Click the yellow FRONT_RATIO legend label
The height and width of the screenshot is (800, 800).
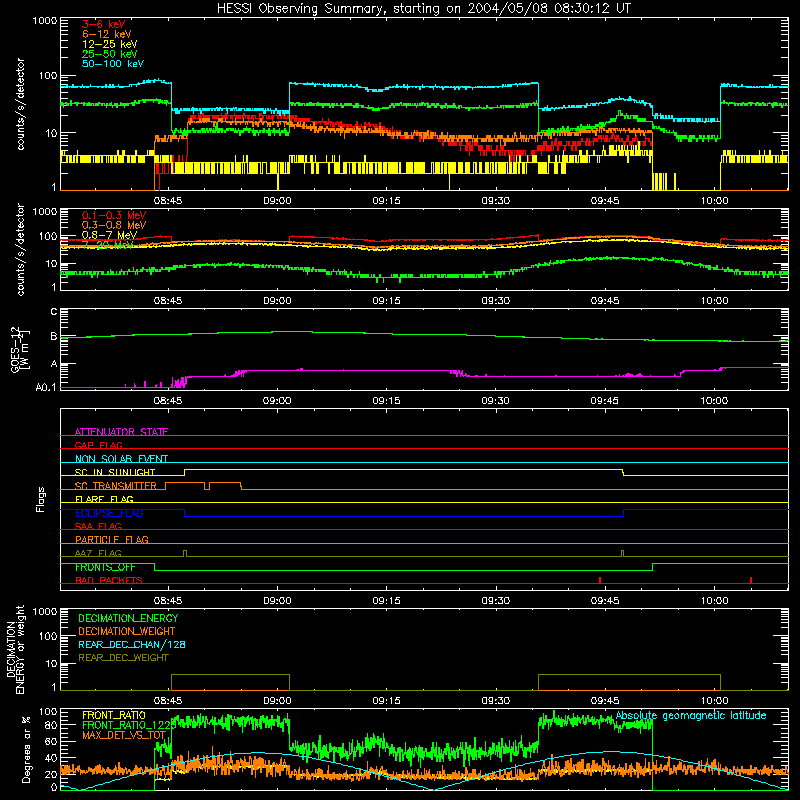click(114, 715)
